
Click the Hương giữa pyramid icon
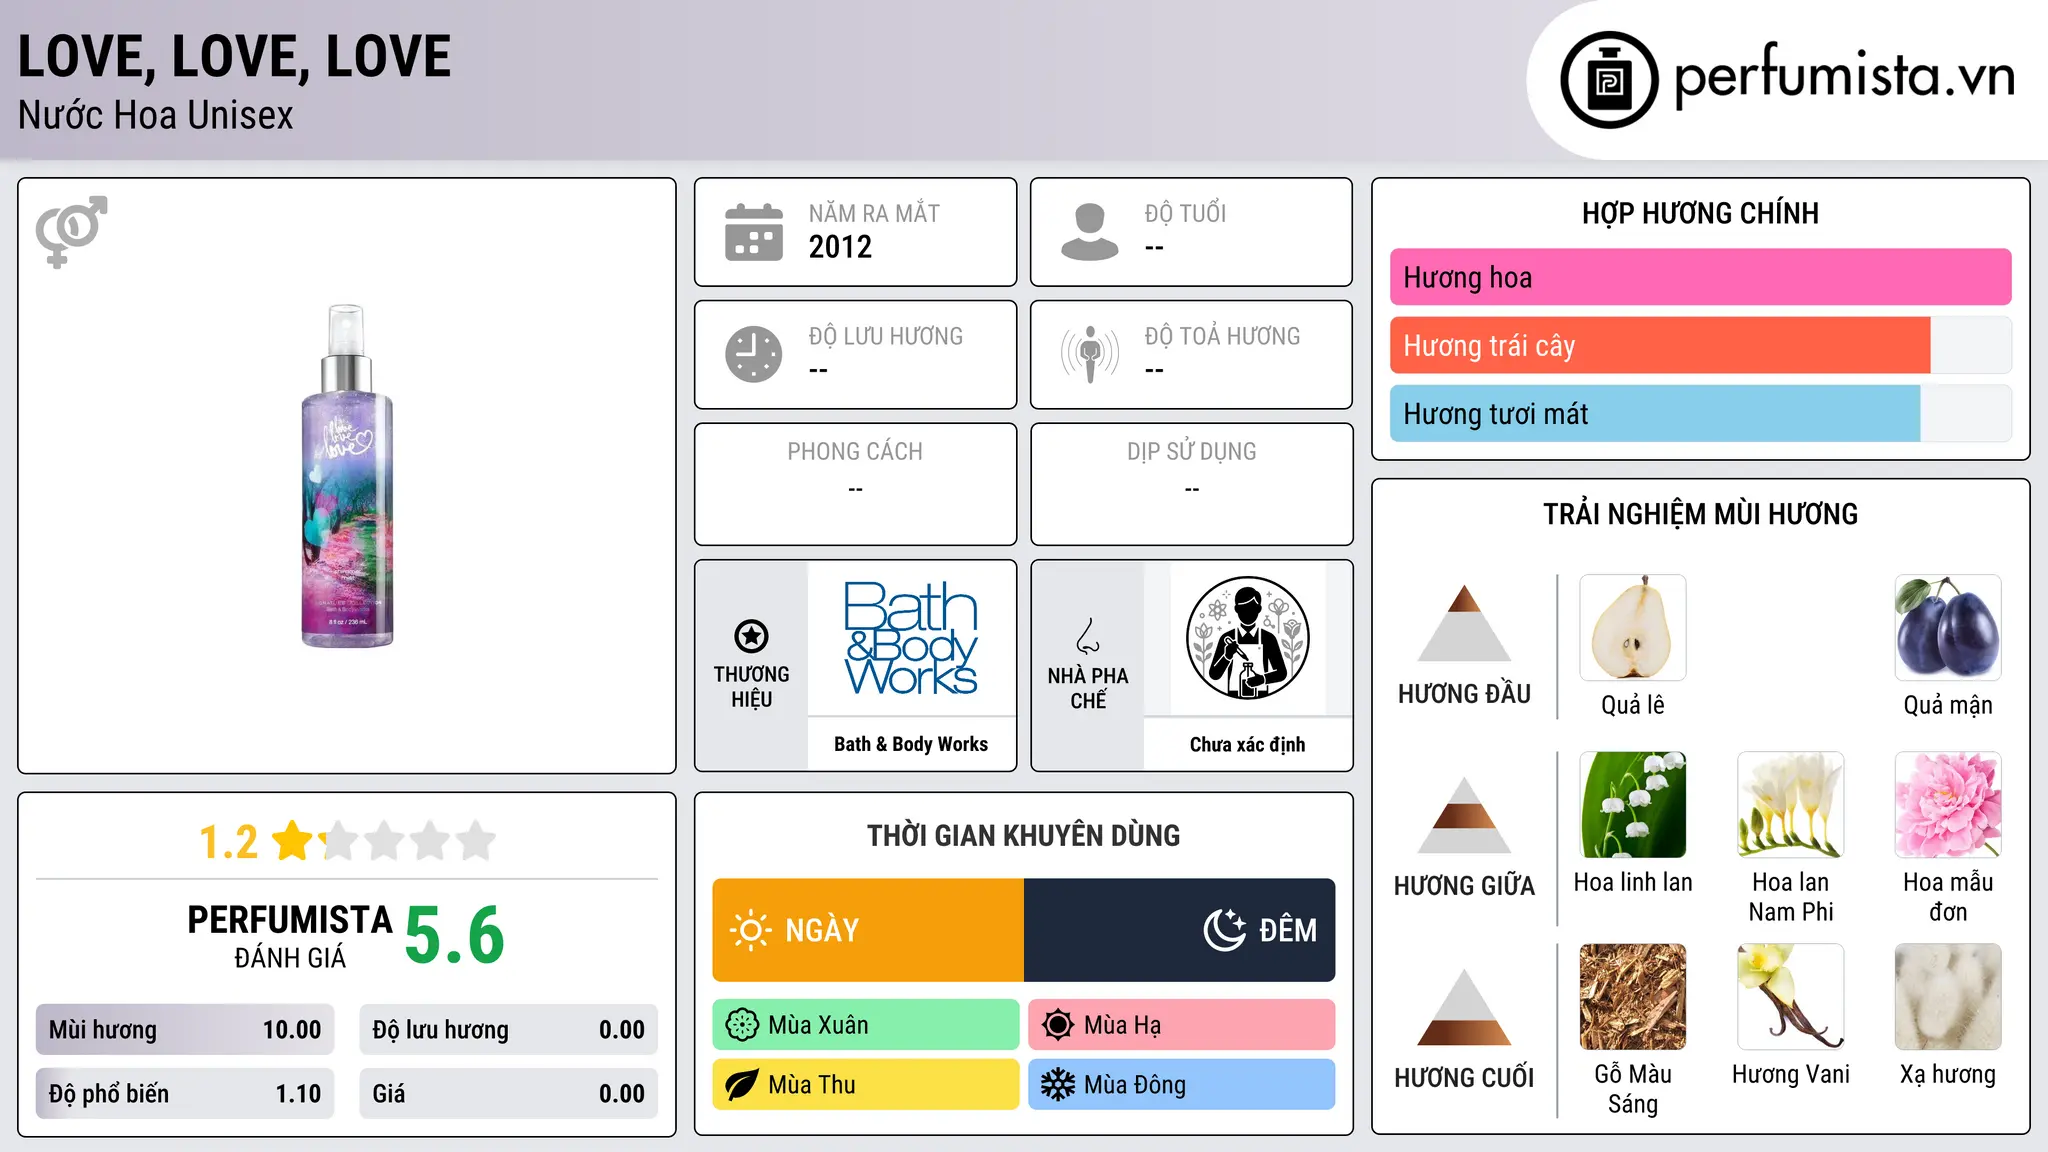(x=1464, y=815)
